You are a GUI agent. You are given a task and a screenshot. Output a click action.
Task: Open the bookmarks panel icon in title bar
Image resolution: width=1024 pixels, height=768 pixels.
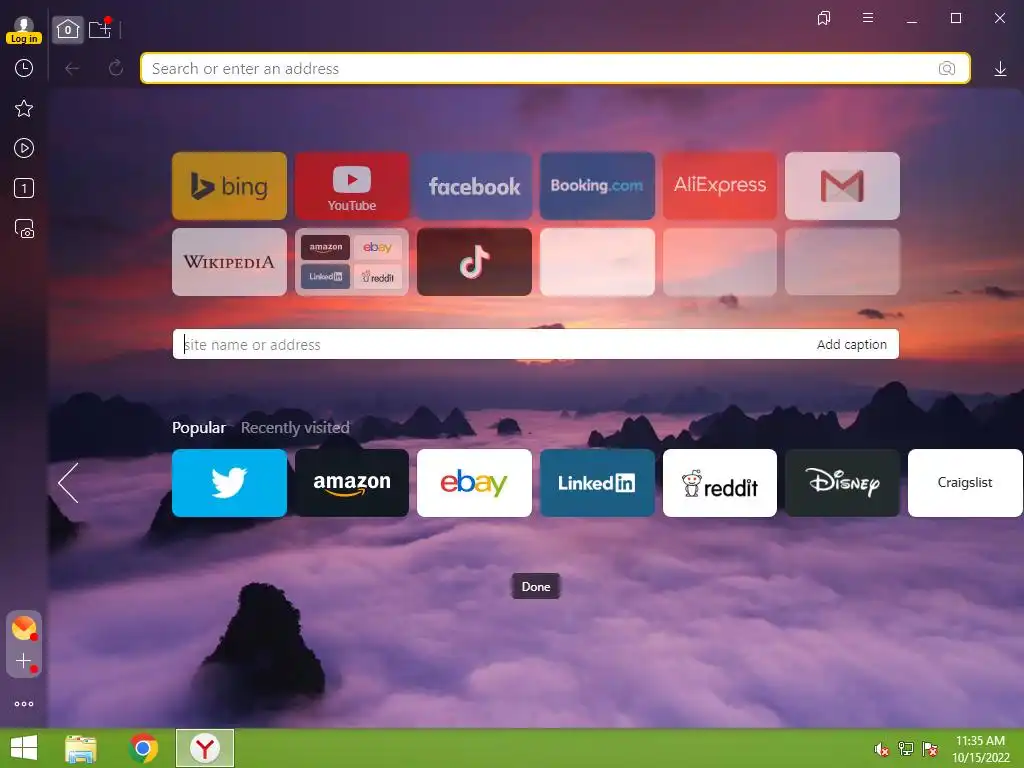[824, 18]
